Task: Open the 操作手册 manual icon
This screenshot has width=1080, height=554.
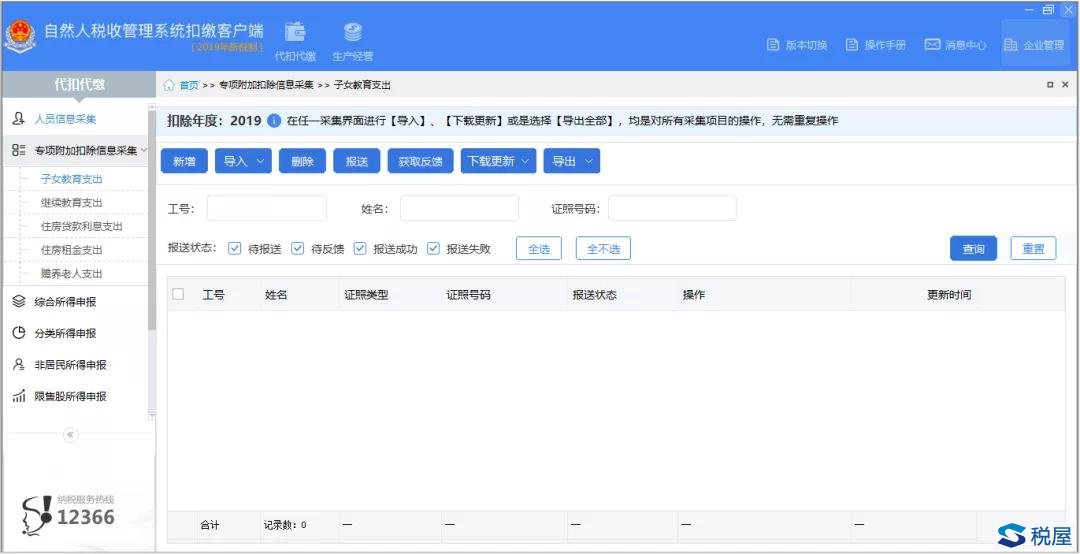Action: [852, 45]
